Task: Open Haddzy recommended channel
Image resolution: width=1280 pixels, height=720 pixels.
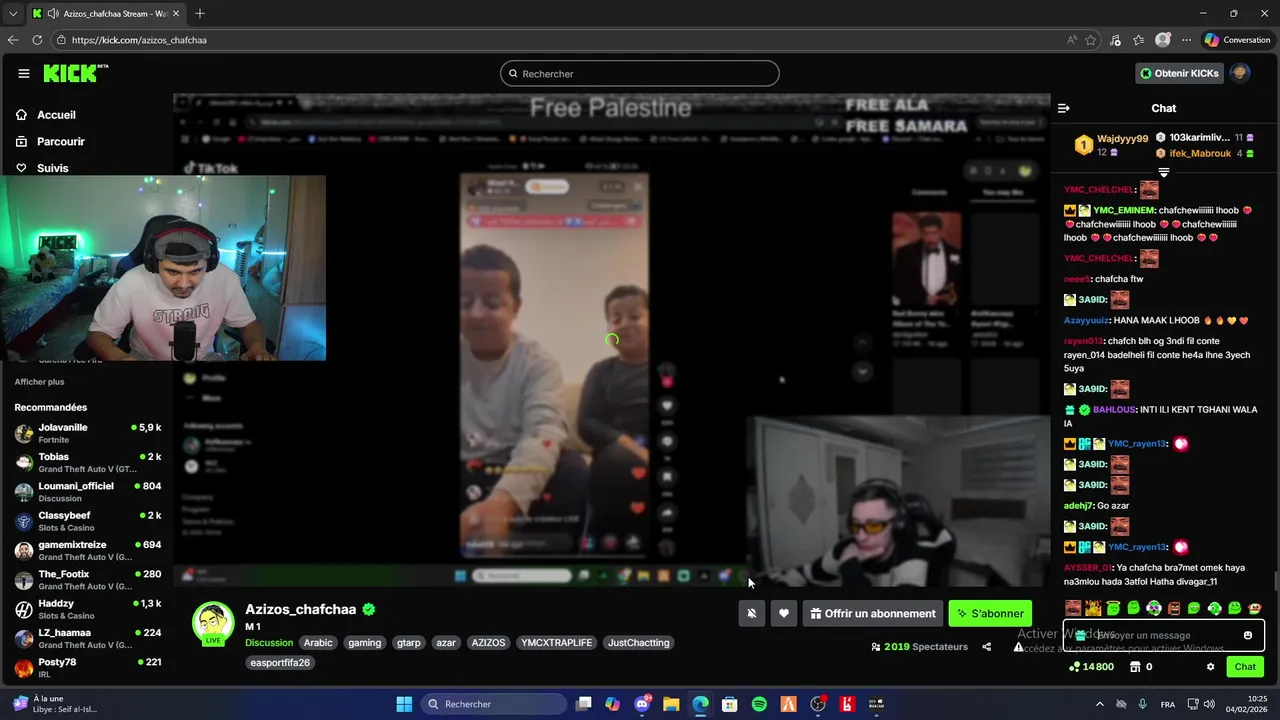Action: coord(88,609)
